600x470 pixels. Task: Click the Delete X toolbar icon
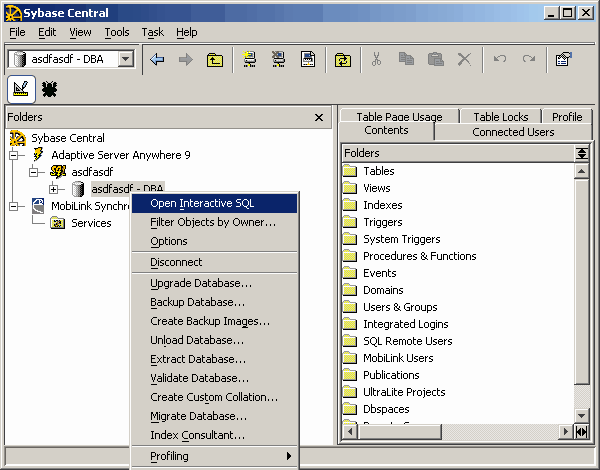(464, 59)
